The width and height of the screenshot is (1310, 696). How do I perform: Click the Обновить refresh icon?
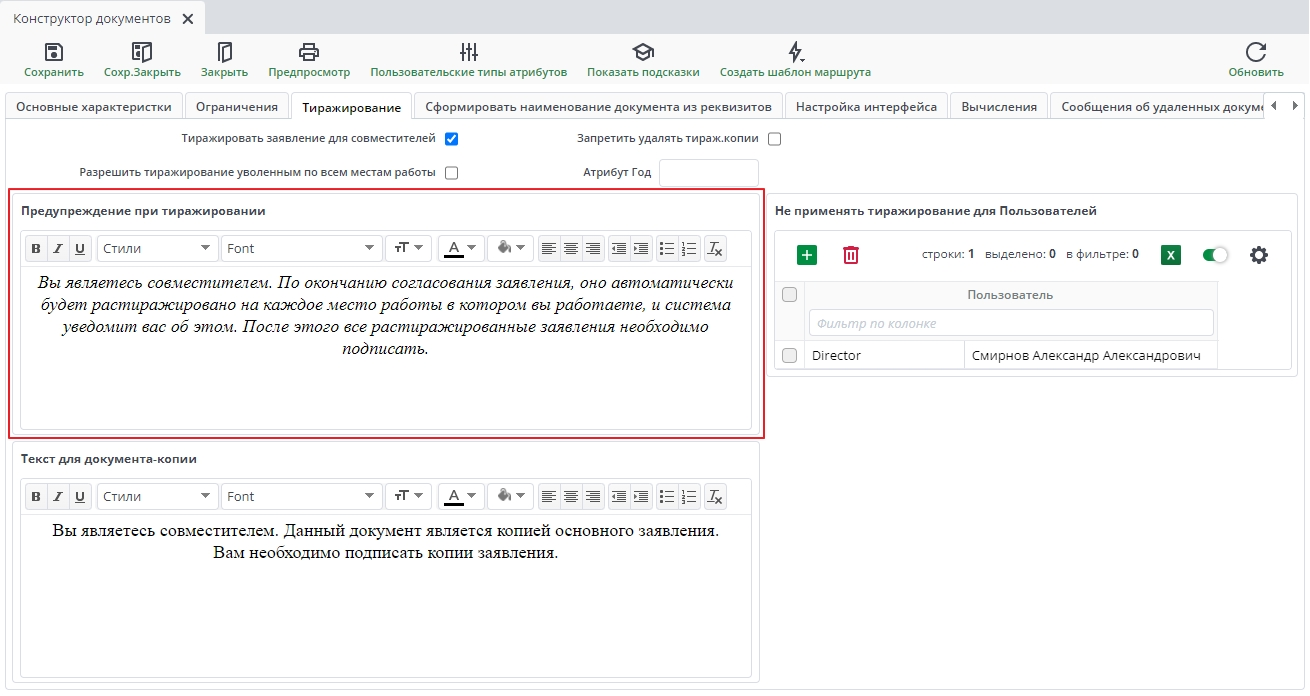(x=1255, y=53)
